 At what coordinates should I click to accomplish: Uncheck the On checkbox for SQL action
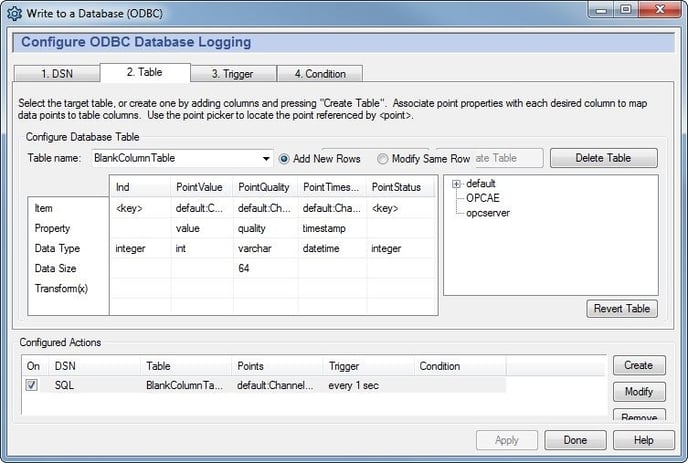(x=31, y=385)
